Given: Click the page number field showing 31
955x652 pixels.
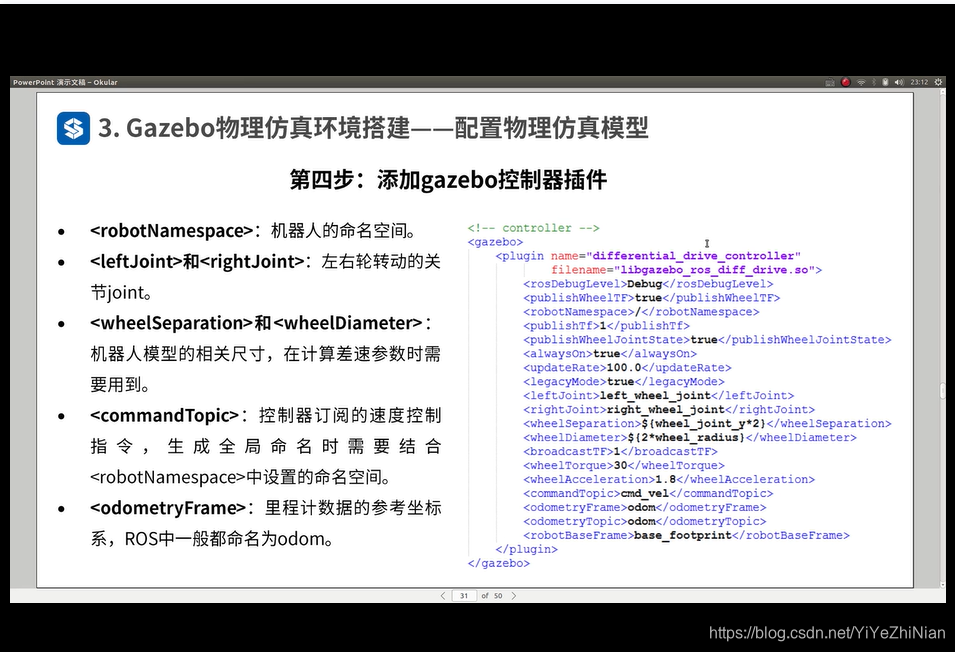Looking at the screenshot, I should tap(464, 596).
